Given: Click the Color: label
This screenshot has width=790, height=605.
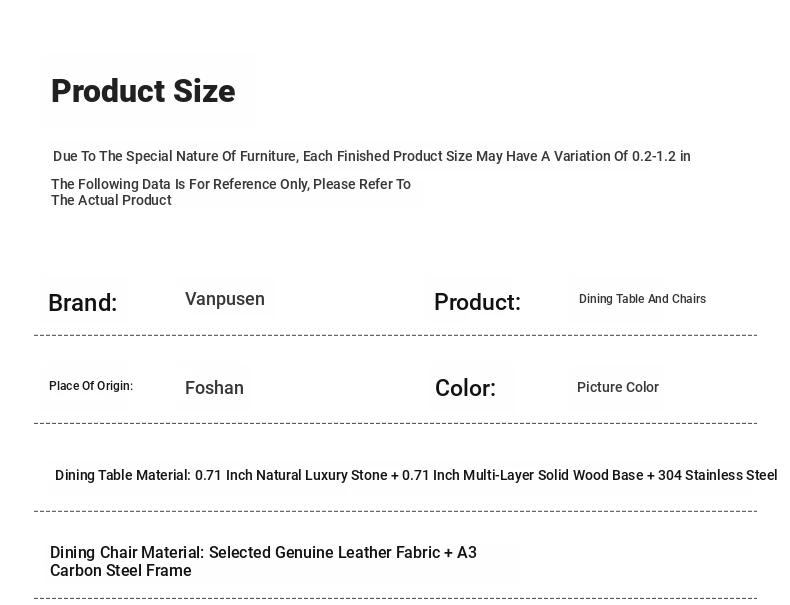Looking at the screenshot, I should (x=465, y=388).
